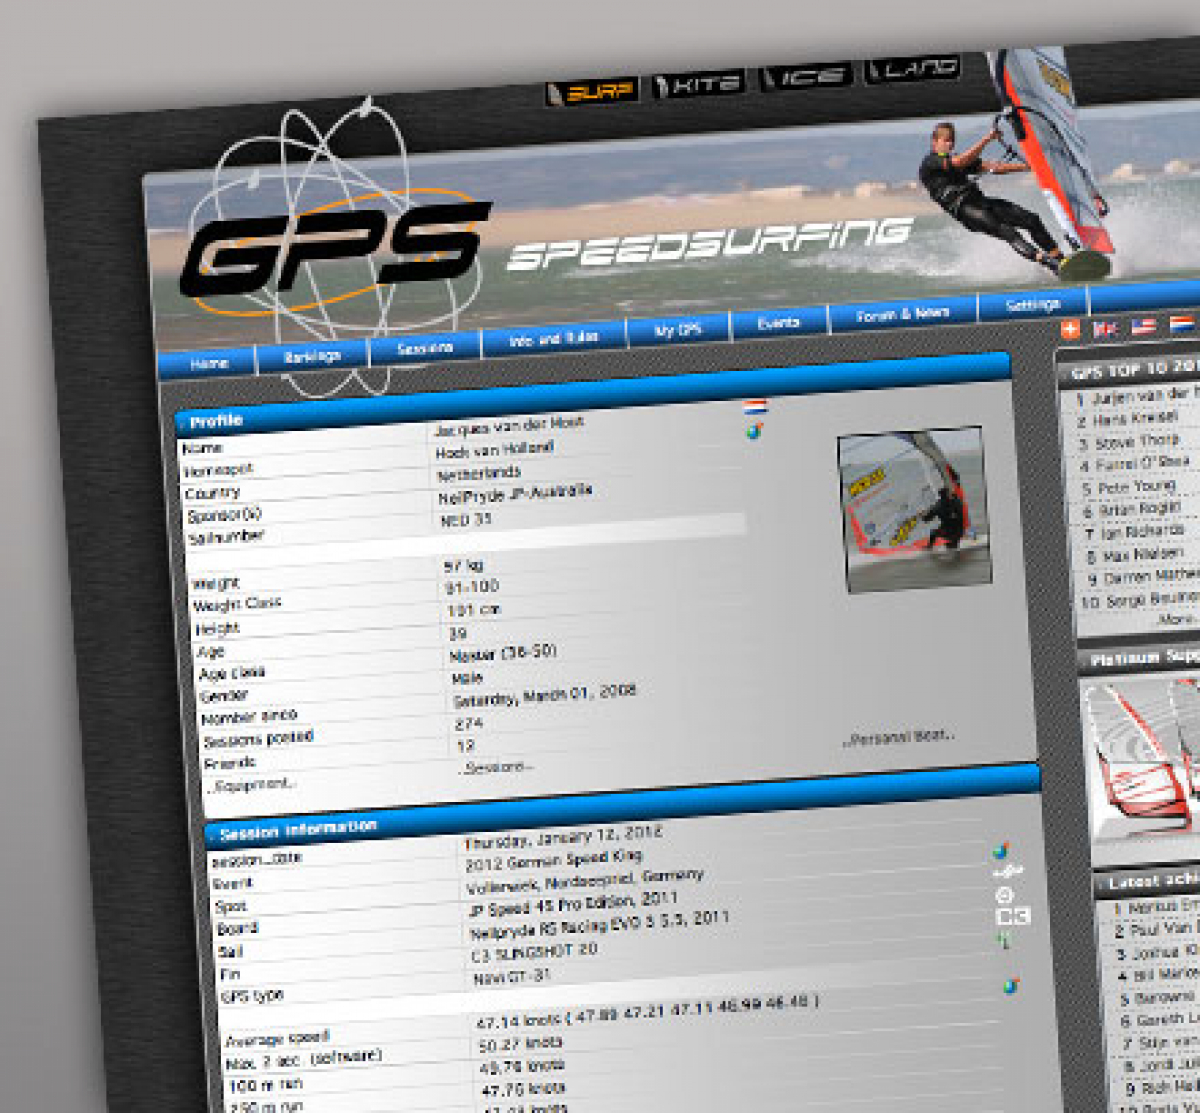Open the first-ranked rider in GPS Top 10
This screenshot has width=1200, height=1113.
tap(1143, 396)
